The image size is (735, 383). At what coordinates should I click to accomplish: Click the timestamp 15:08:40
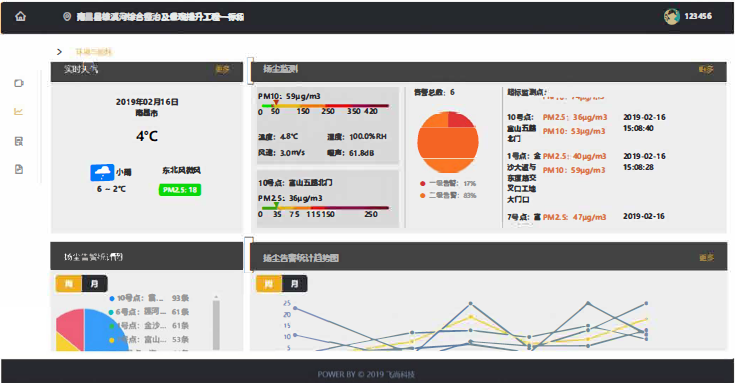tap(638, 128)
